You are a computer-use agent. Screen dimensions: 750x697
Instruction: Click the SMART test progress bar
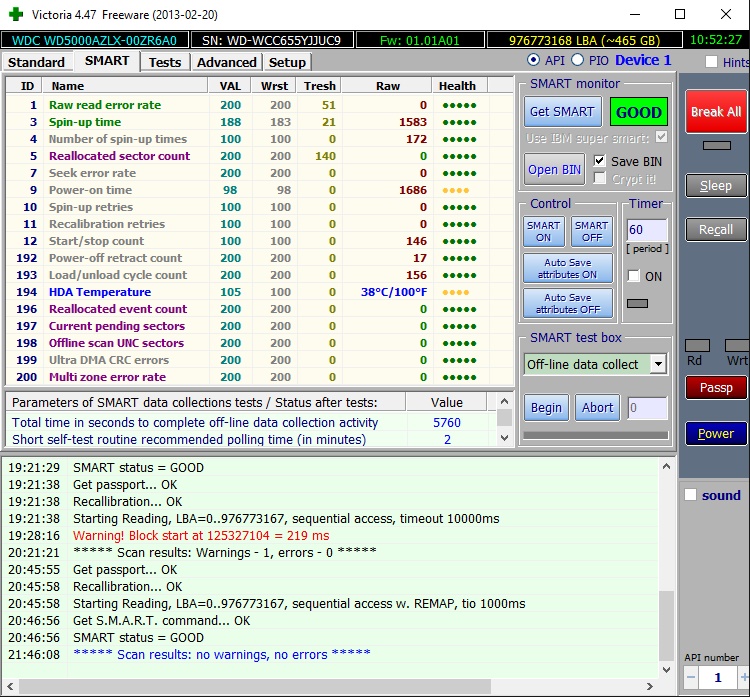(x=596, y=435)
